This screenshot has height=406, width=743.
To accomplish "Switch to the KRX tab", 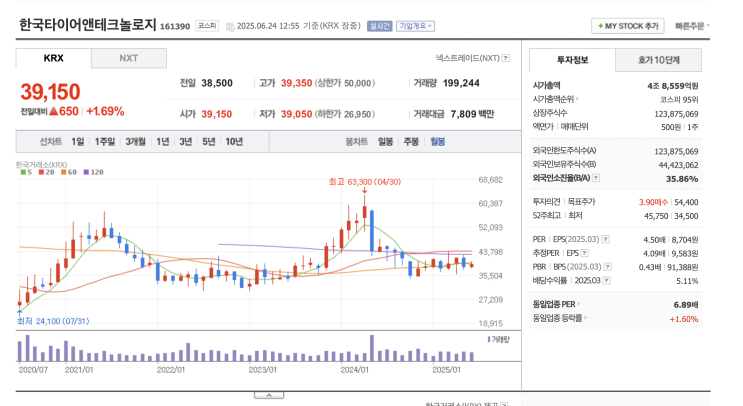I will click(54, 58).
